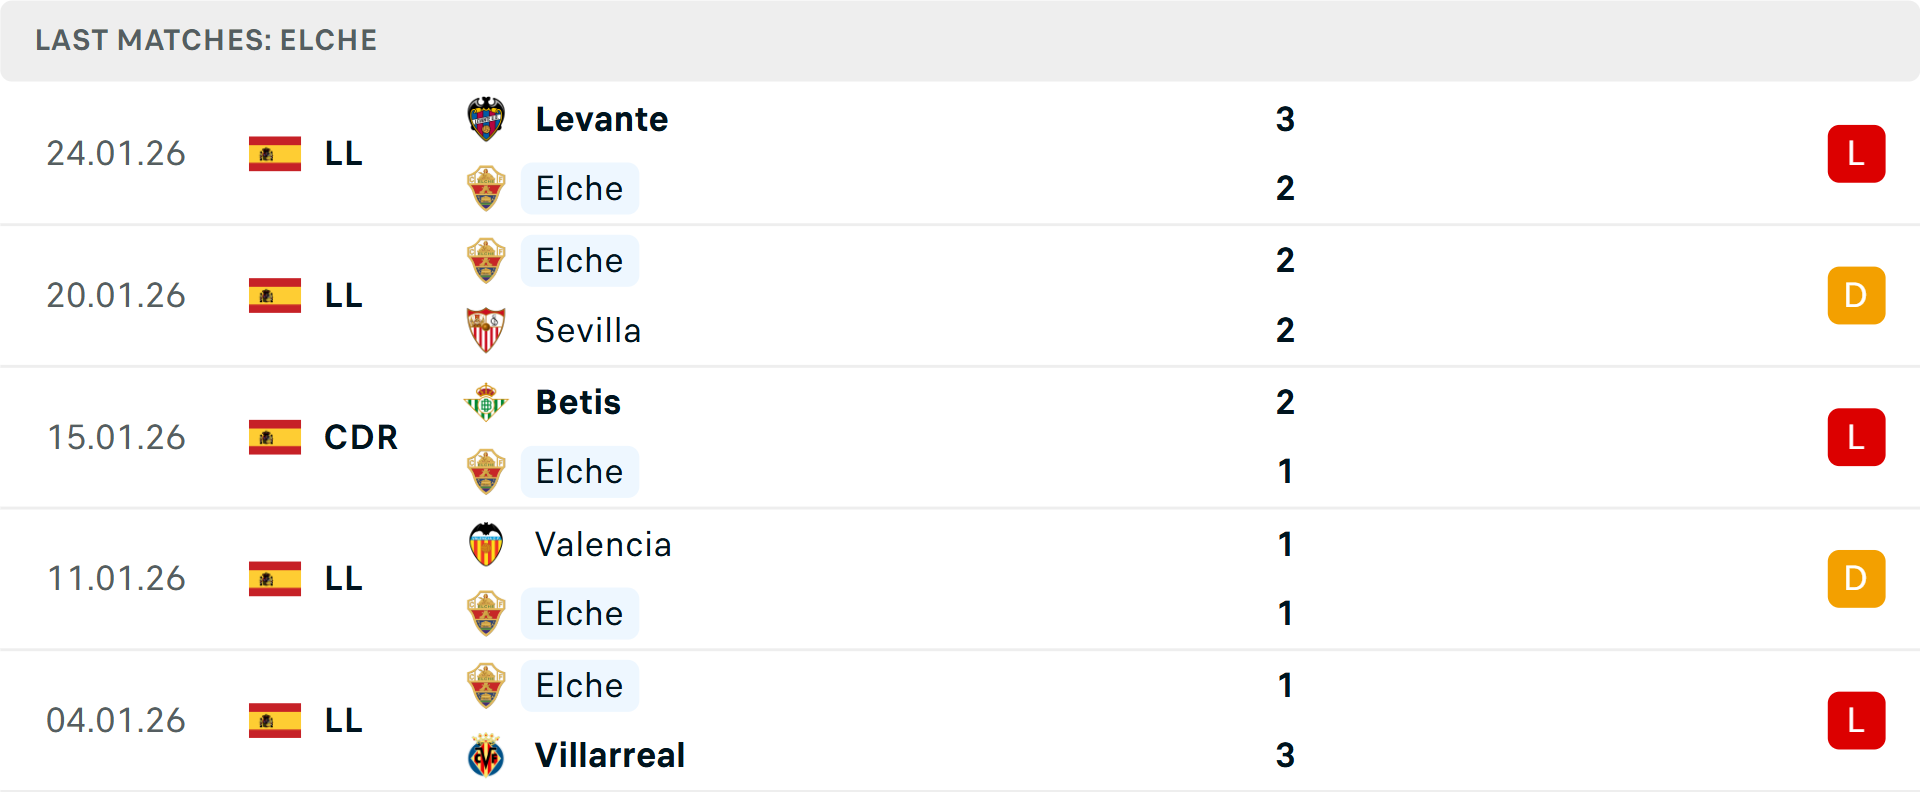
Task: Click the Levante club crest icon
Action: 486,119
